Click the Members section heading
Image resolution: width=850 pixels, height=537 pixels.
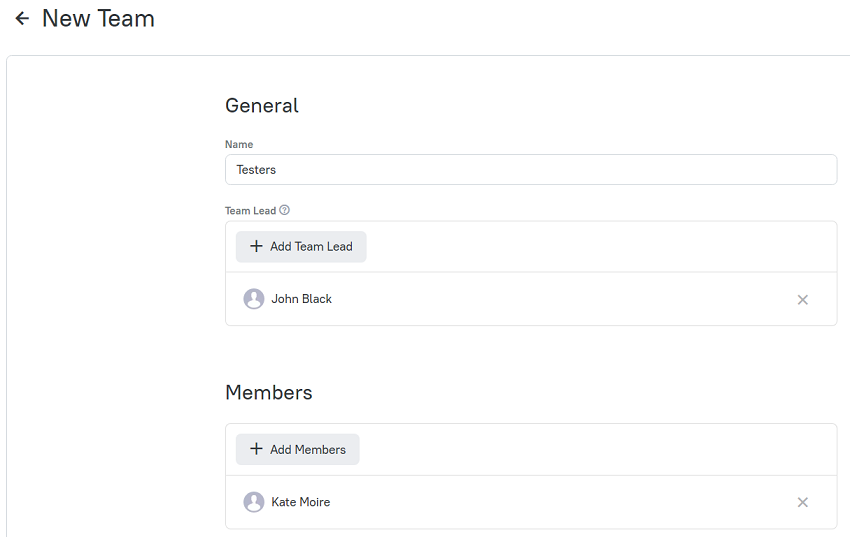coord(269,393)
